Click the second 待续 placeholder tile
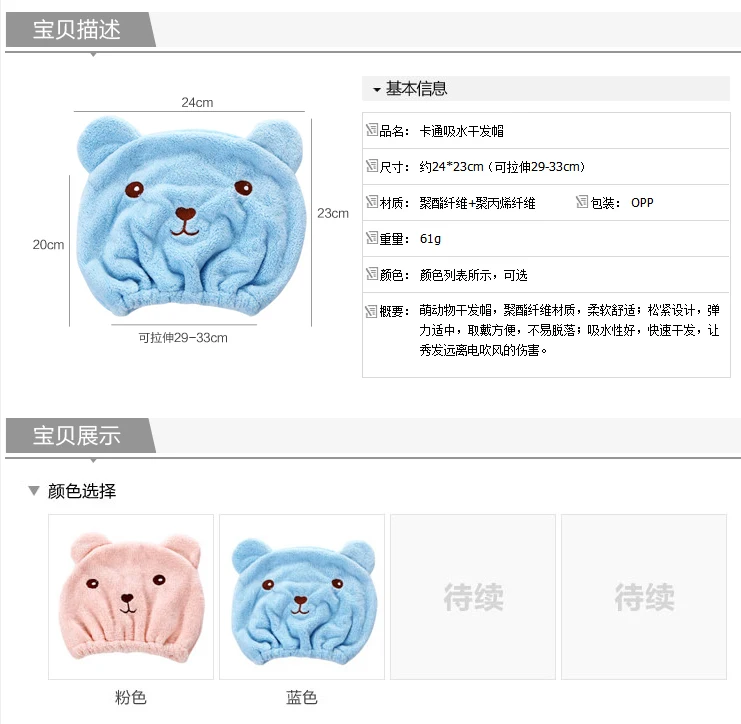The image size is (741, 724). [x=644, y=597]
